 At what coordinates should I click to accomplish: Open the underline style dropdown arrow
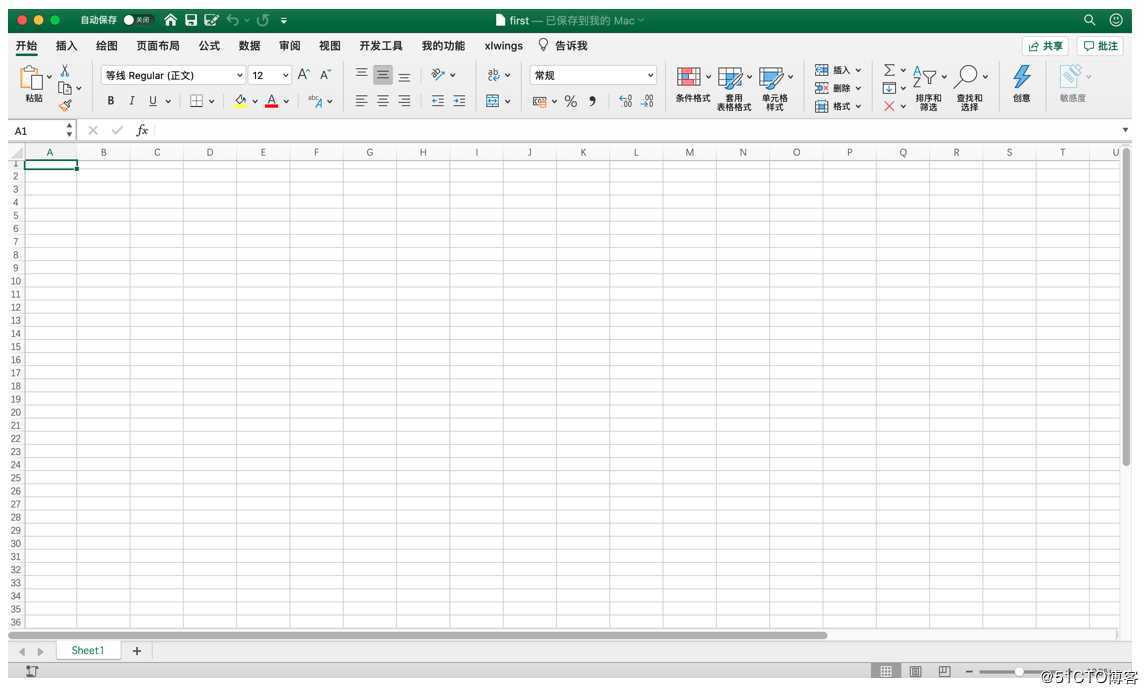coord(168,101)
